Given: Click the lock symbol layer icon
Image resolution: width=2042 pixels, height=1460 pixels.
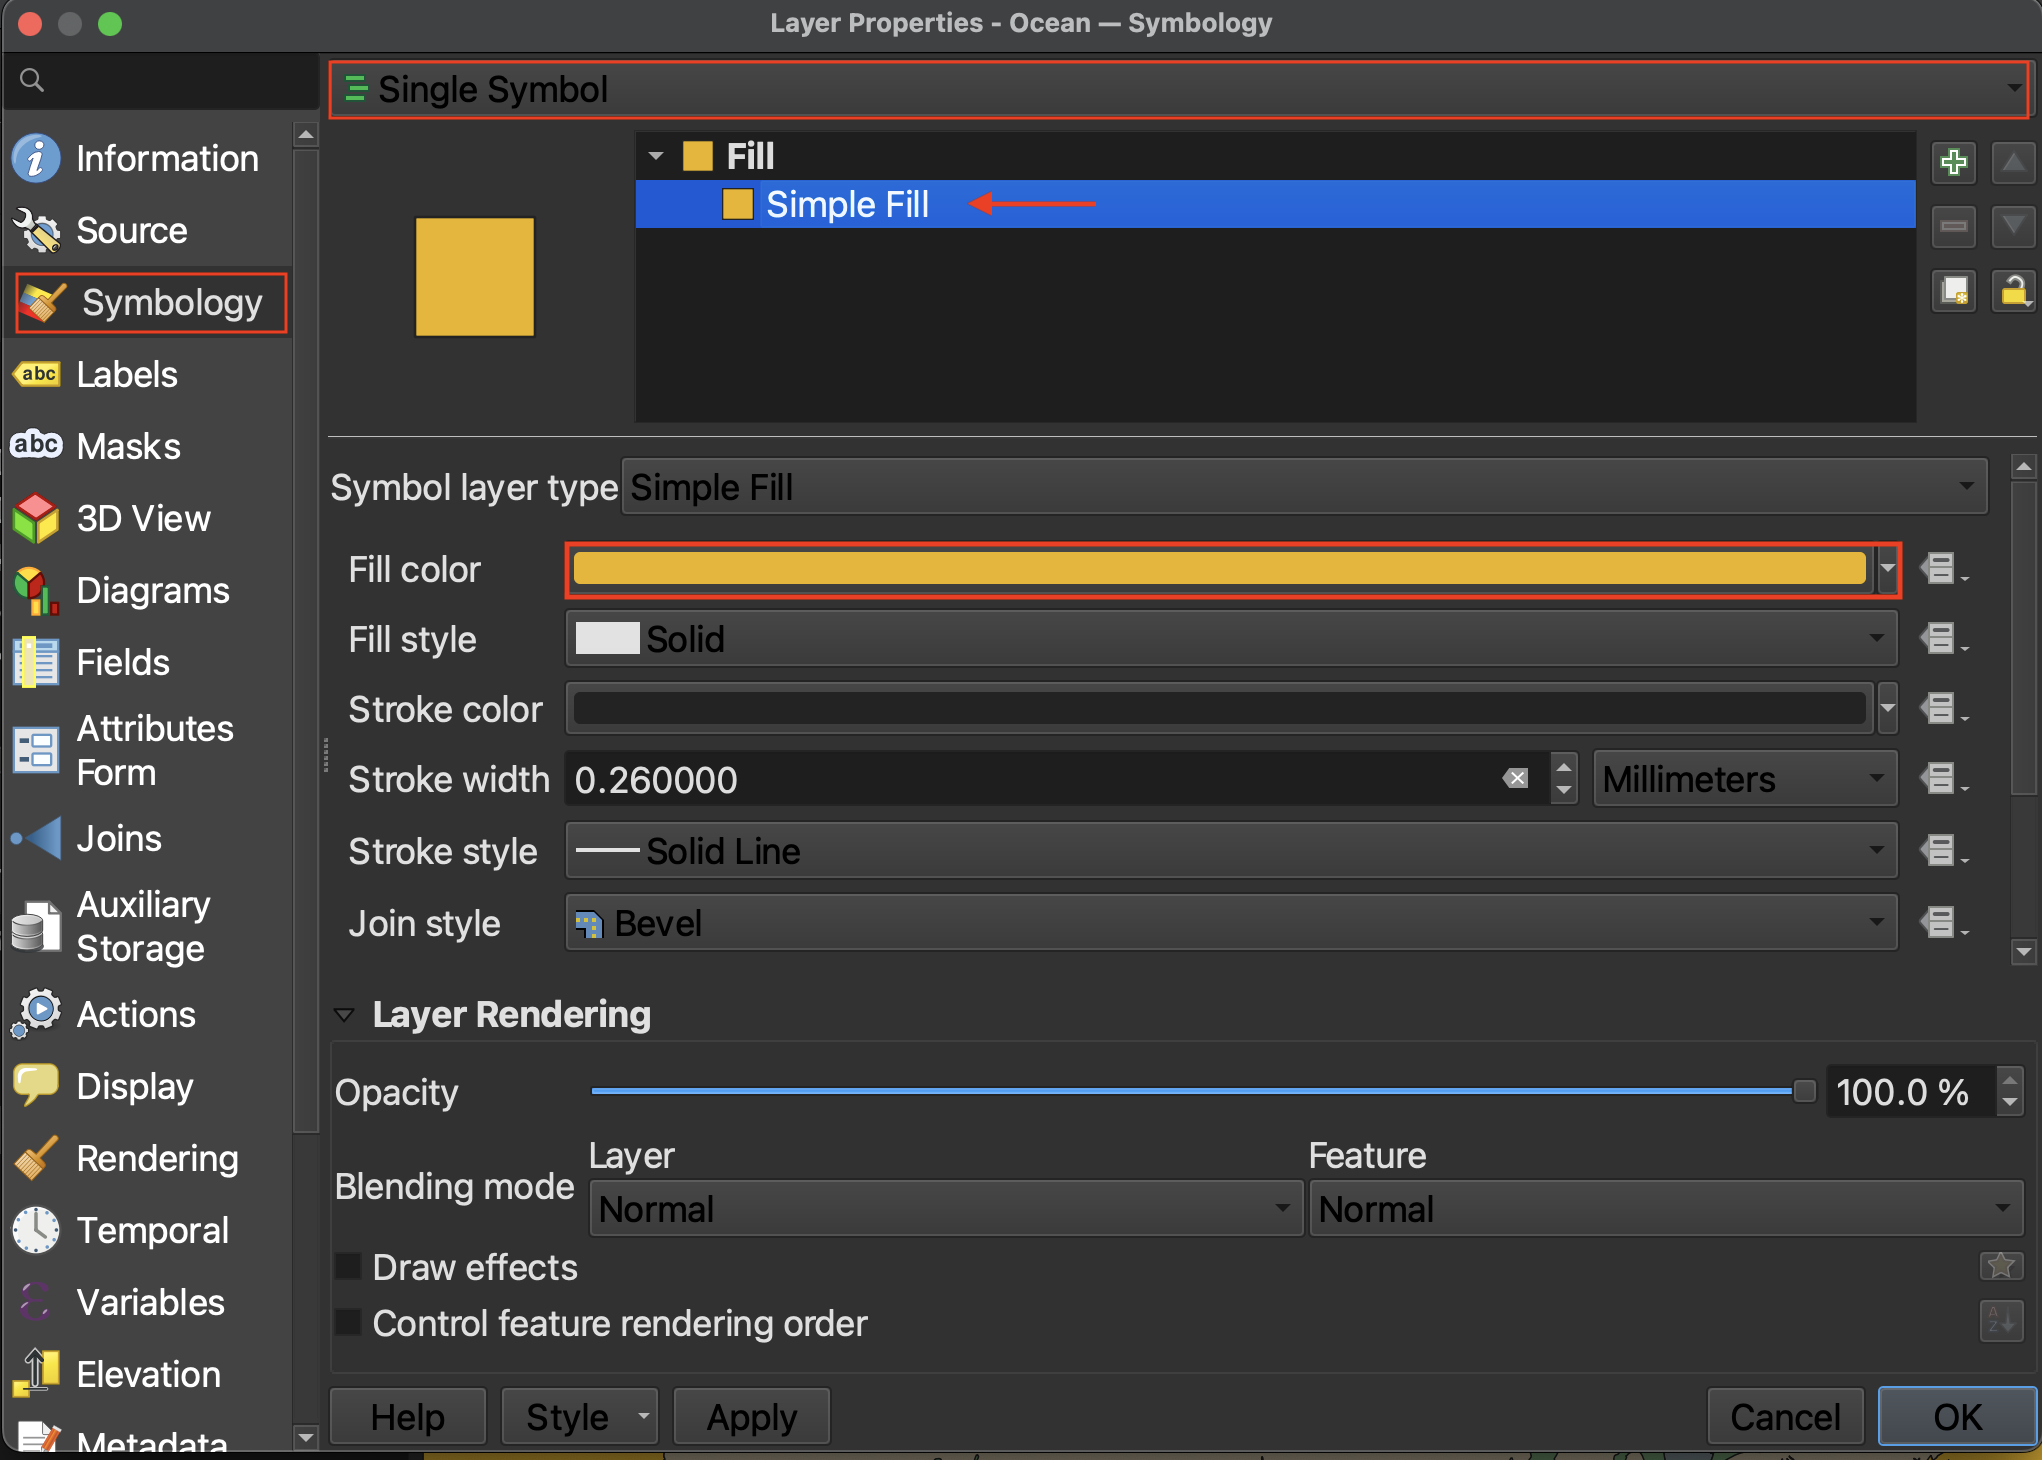Looking at the screenshot, I should tap(2013, 291).
